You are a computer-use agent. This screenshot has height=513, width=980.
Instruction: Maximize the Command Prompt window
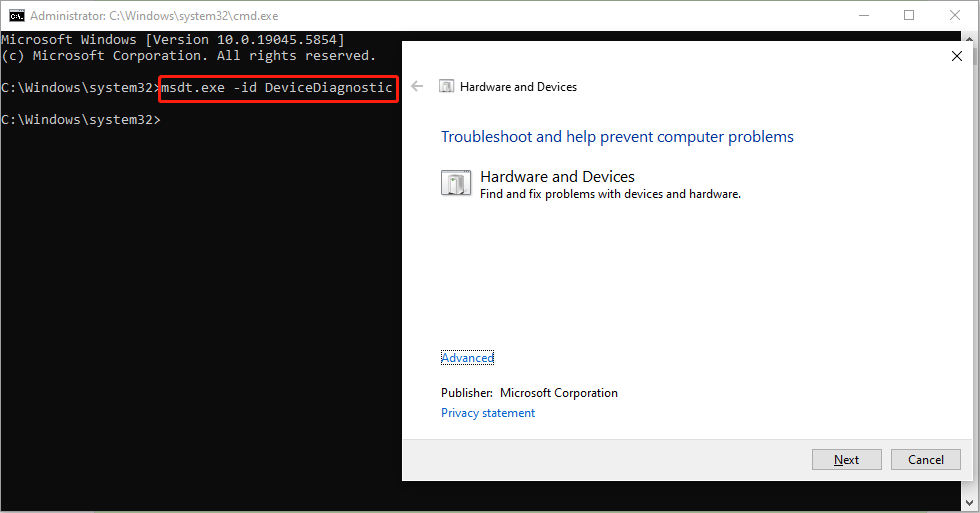[x=909, y=15]
